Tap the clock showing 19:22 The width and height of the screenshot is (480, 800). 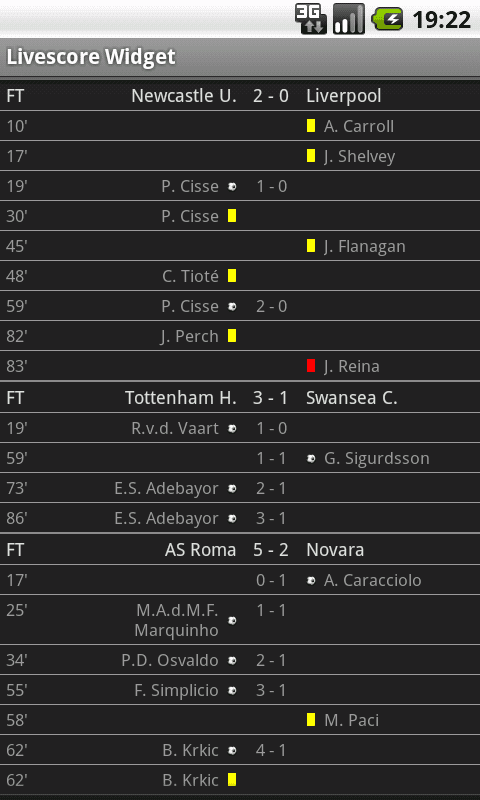(441, 20)
